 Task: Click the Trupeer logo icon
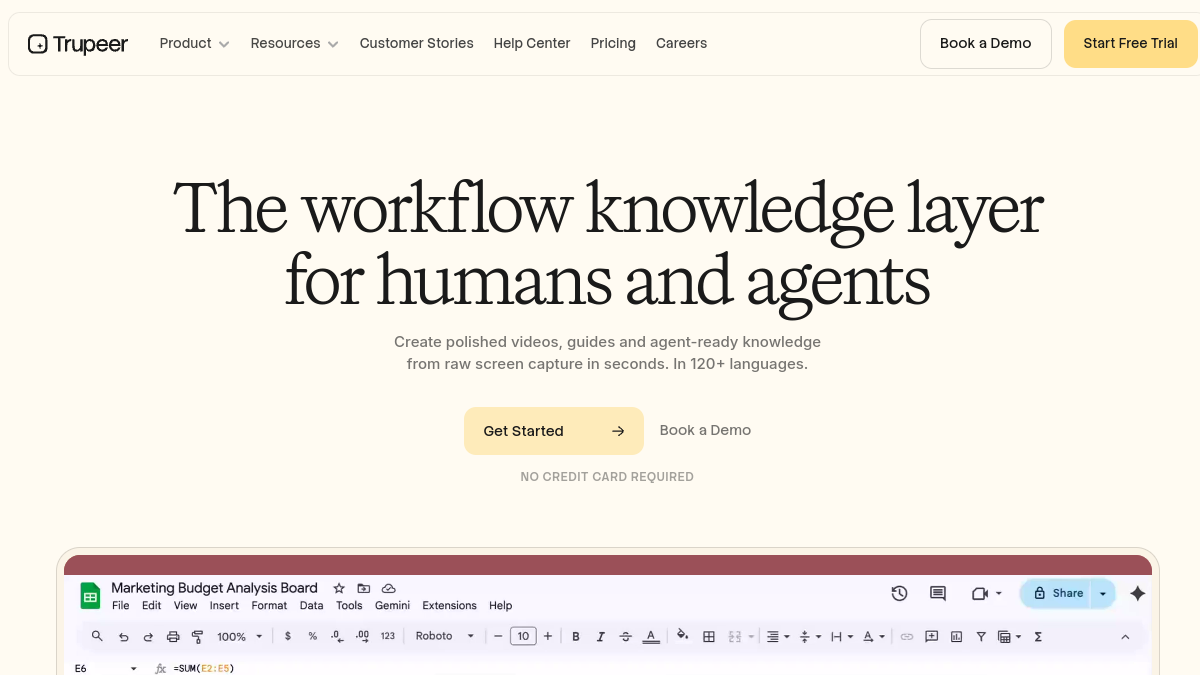click(x=38, y=44)
